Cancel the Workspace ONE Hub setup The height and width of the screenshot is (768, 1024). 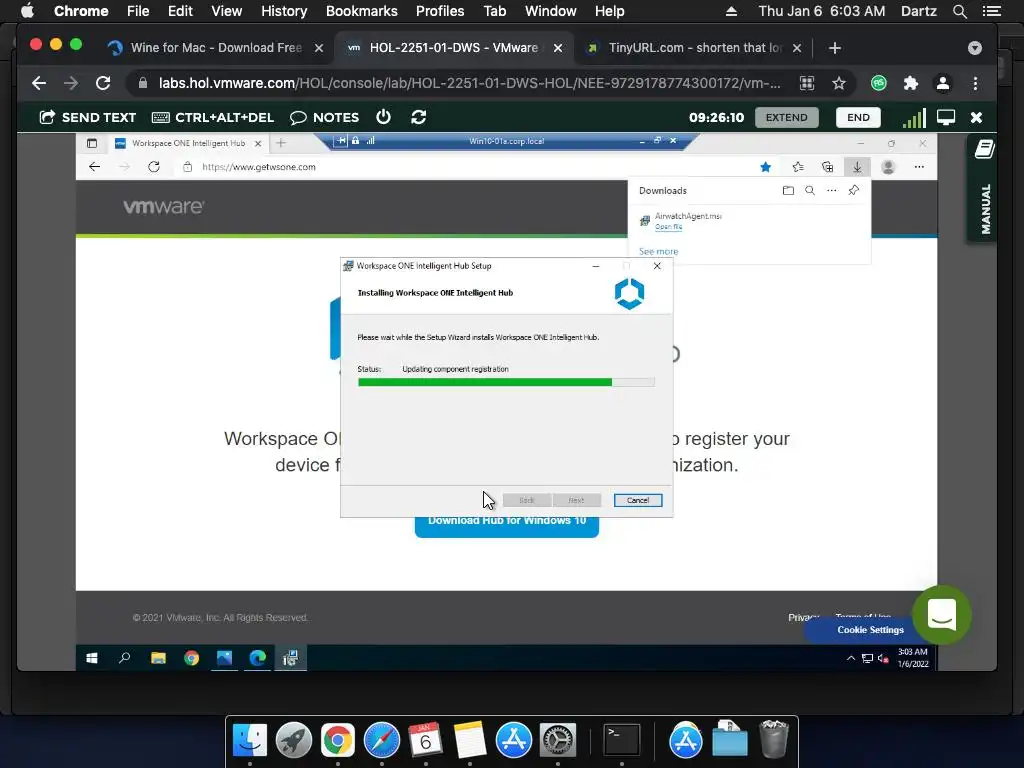[x=637, y=500]
